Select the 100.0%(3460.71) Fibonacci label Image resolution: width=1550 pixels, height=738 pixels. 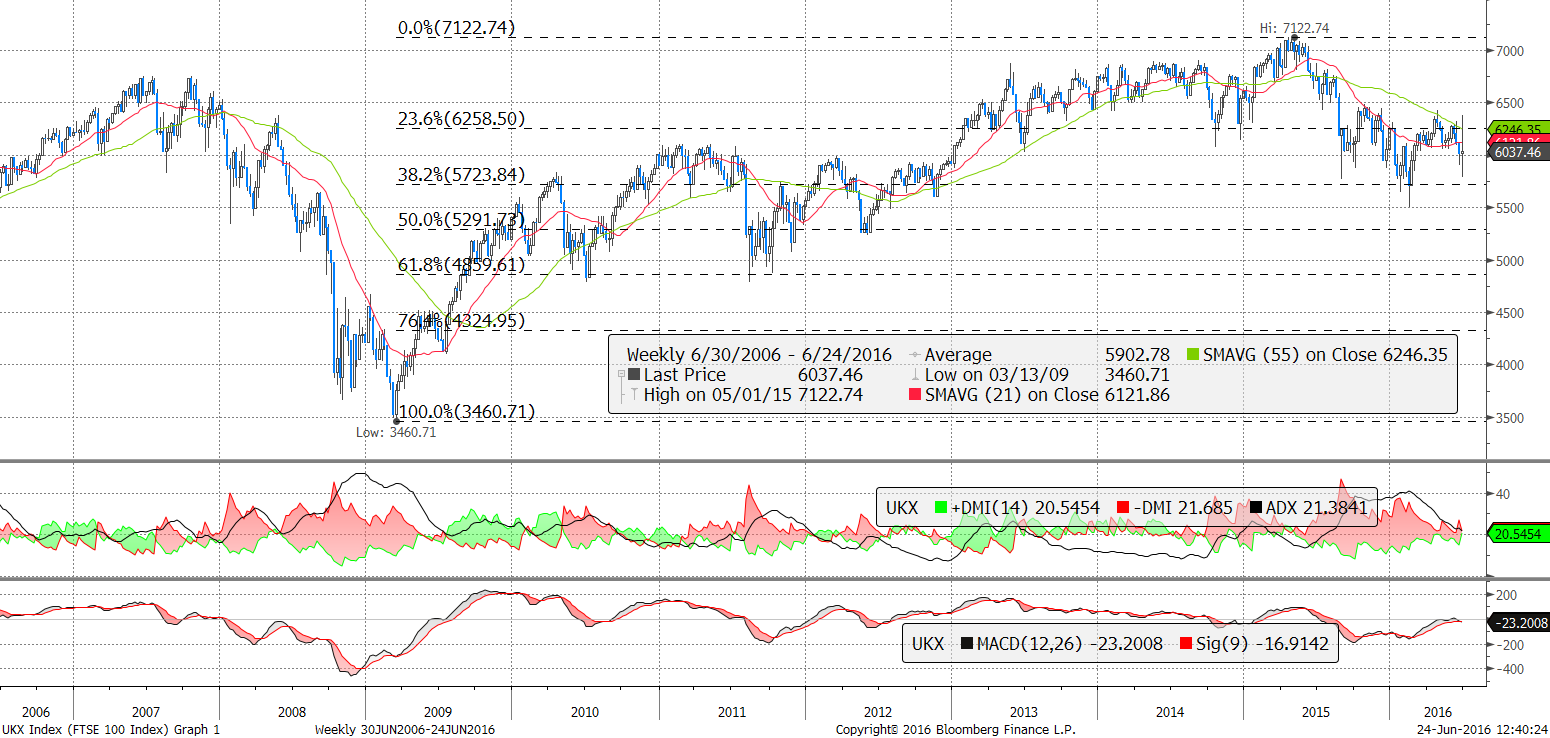pyautogui.click(x=466, y=411)
